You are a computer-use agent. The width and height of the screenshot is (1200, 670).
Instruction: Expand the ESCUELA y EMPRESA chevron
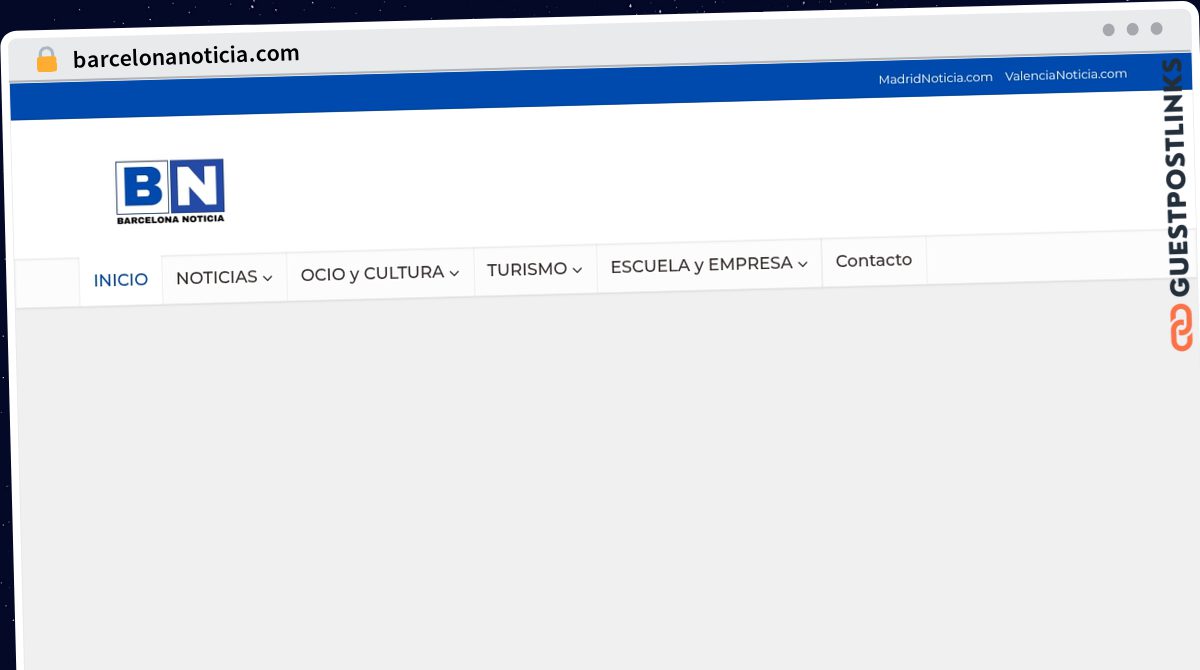[802, 265]
